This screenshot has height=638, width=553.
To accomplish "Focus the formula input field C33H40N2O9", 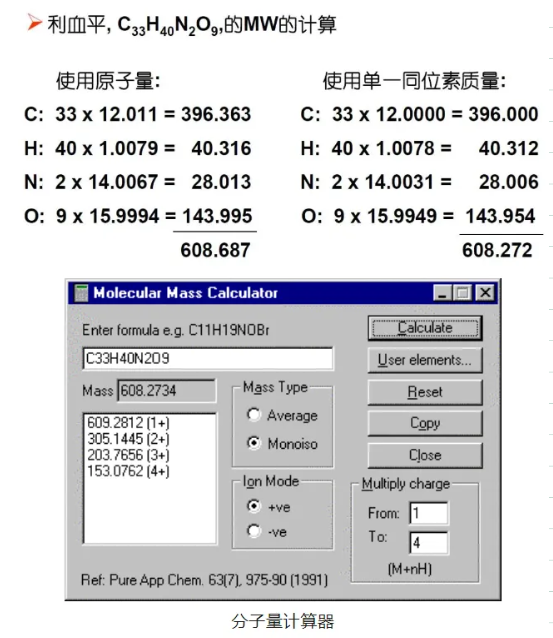I will pyautogui.click(x=208, y=358).
